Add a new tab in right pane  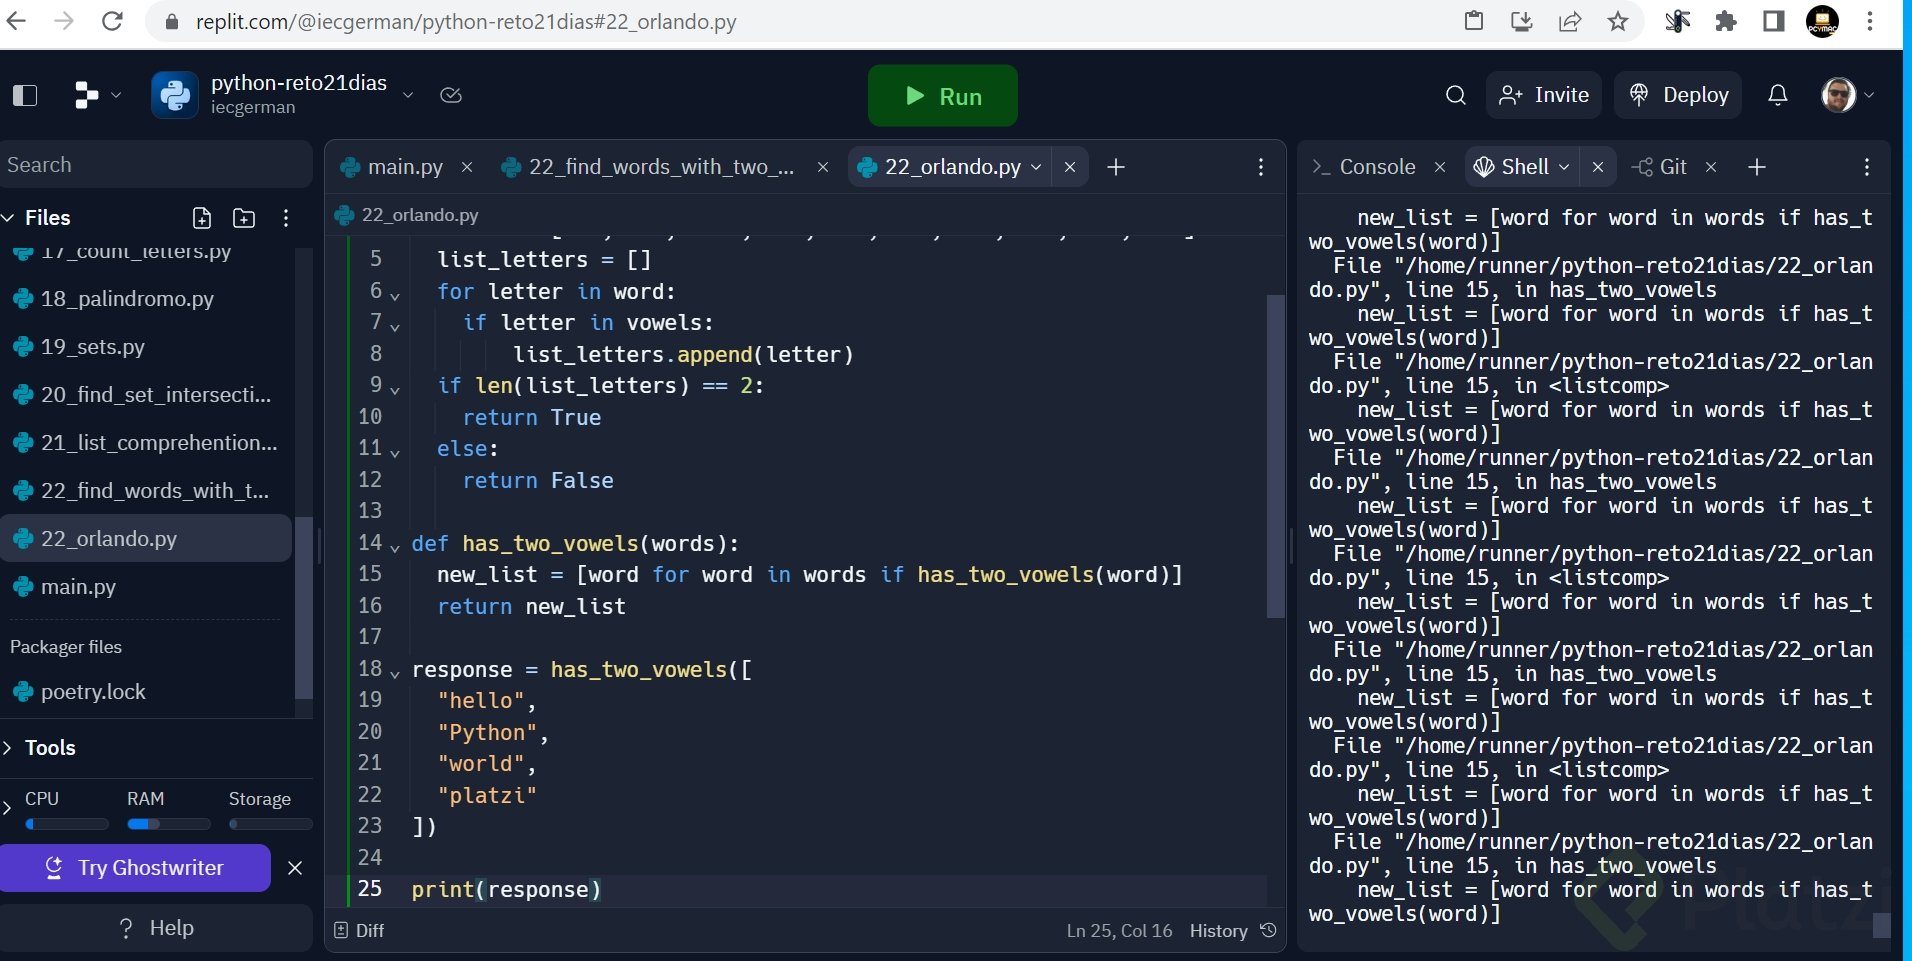coord(1757,167)
